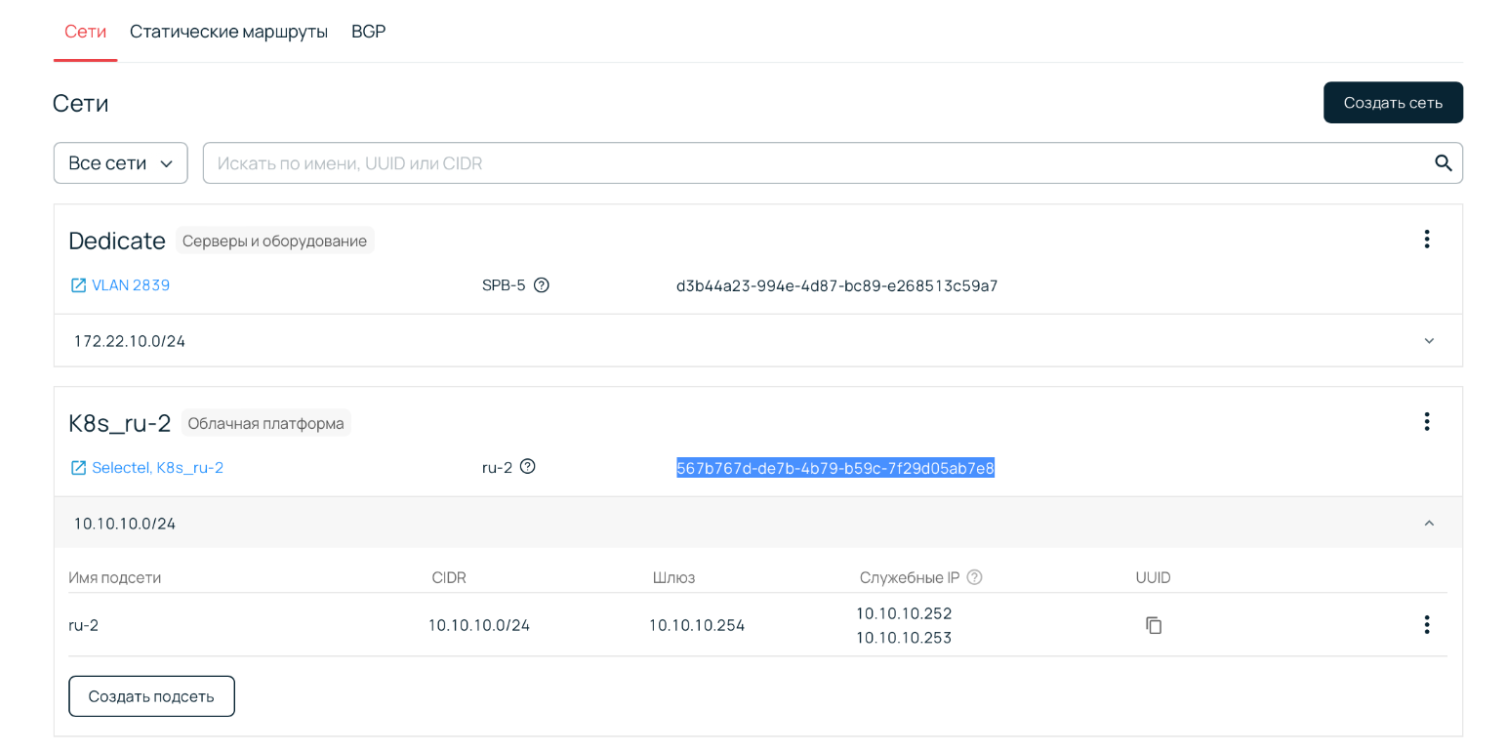
Task: Open the ru-2 subnet row options menu
Action: click(x=1427, y=625)
